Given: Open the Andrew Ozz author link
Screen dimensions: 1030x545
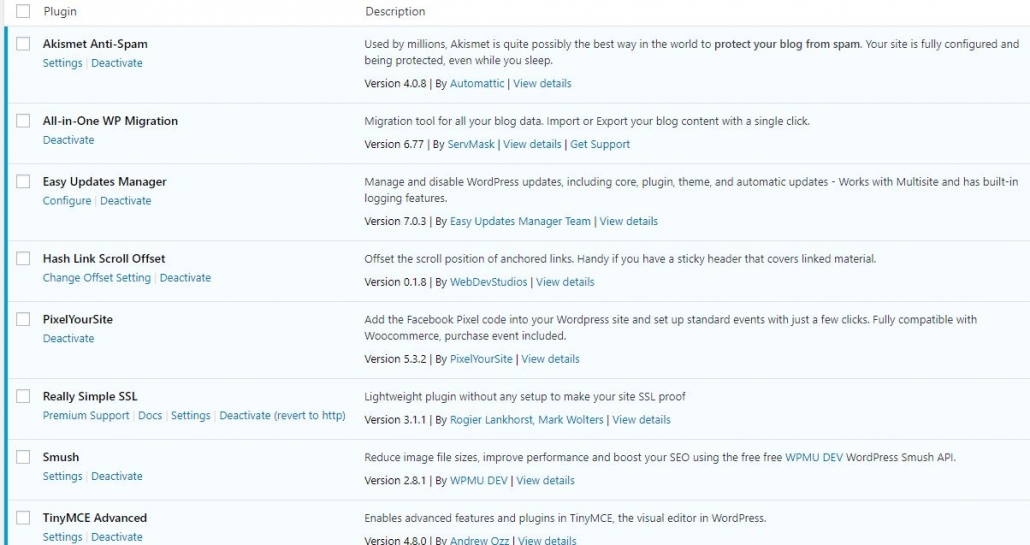Looking at the screenshot, I should point(480,540).
